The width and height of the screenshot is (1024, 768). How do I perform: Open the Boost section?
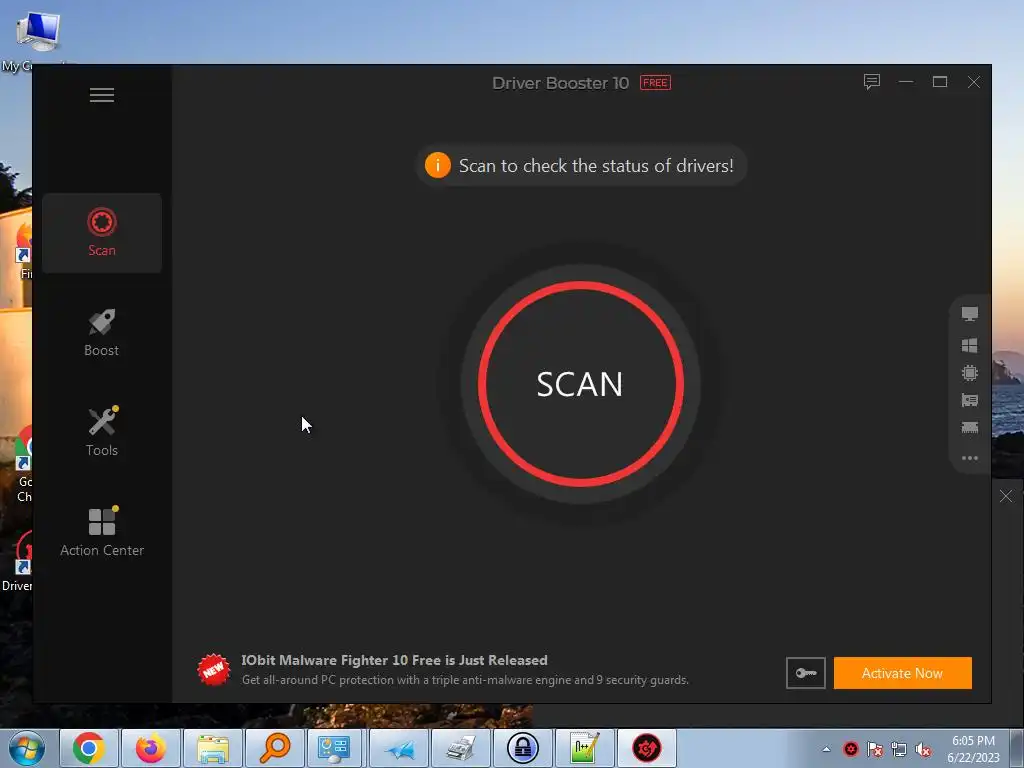102,333
